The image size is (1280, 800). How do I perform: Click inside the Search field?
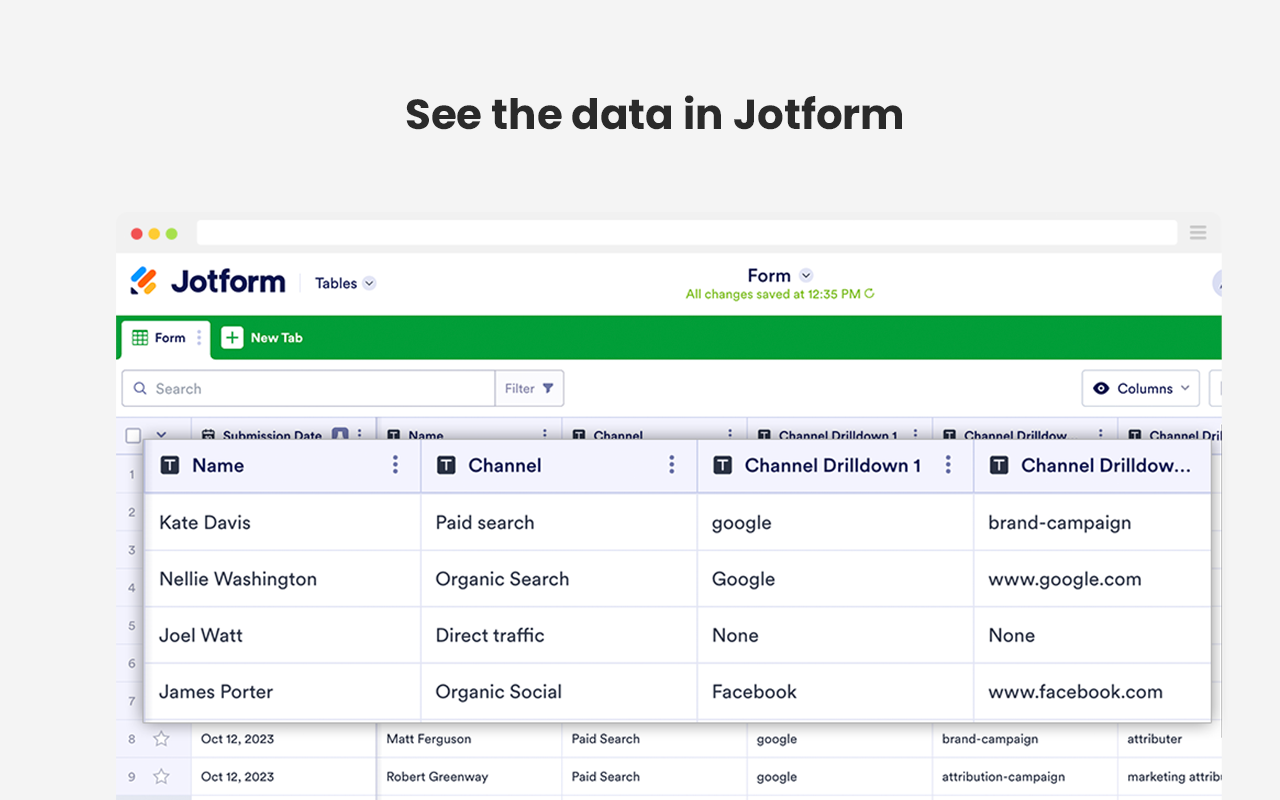300,388
